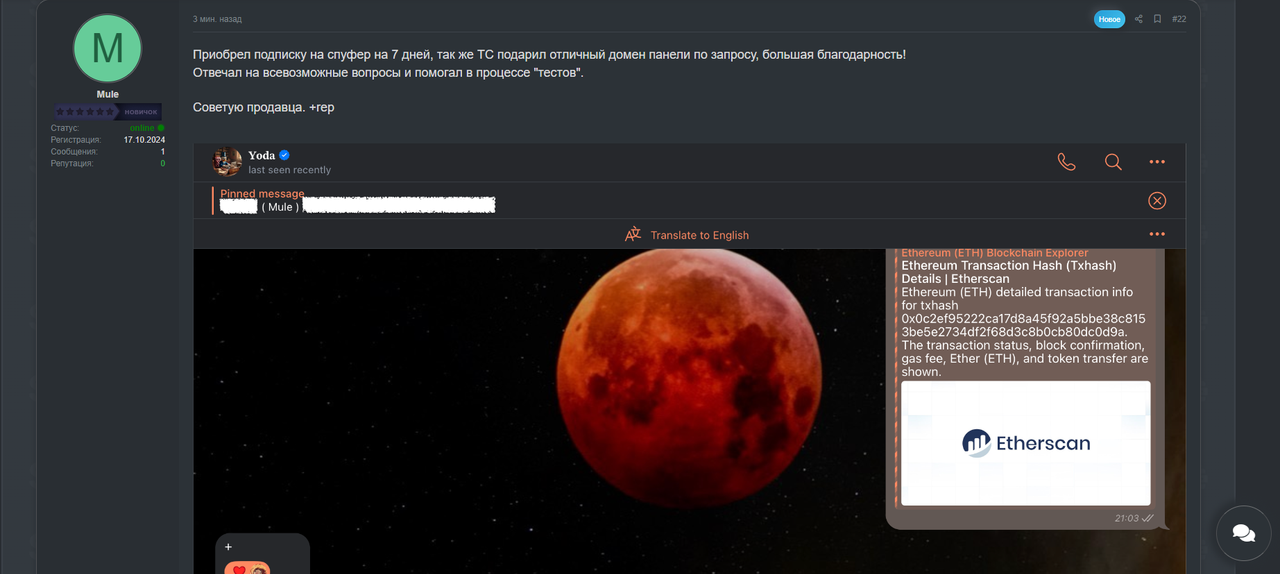Viewport: 1280px width, 574px height.
Task: Open the Etherscan link preview image
Action: (x=1026, y=443)
